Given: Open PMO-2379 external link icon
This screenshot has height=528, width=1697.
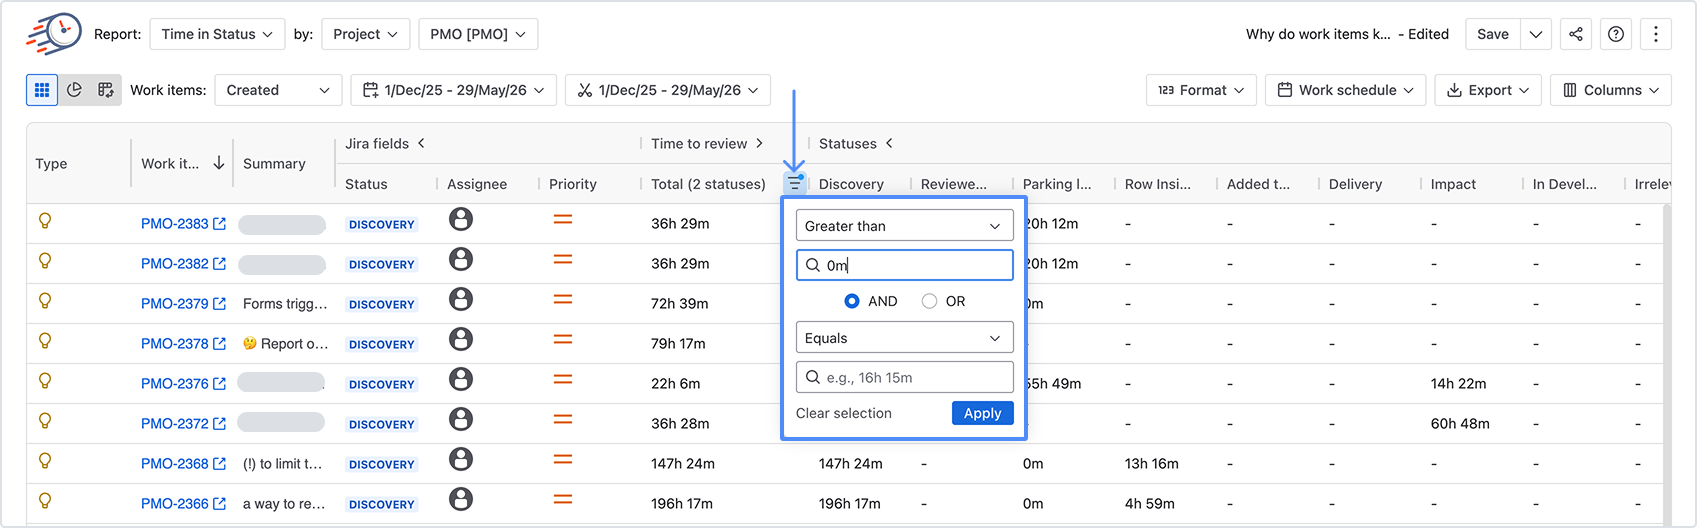Looking at the screenshot, I should tap(220, 304).
